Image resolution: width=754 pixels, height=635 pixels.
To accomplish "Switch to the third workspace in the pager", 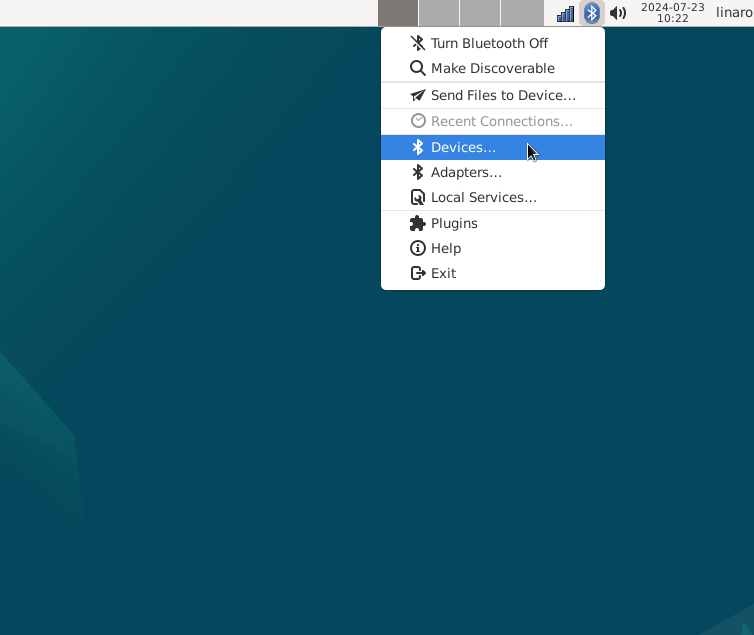I will pyautogui.click(x=480, y=13).
